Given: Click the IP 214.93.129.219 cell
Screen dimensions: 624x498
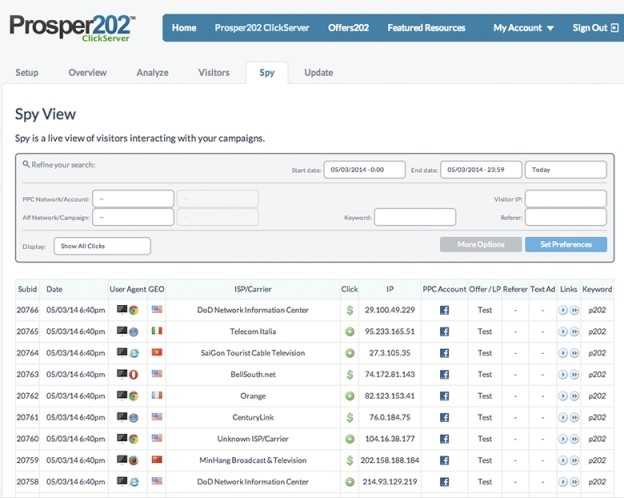Looking at the screenshot, I should 390,482.
